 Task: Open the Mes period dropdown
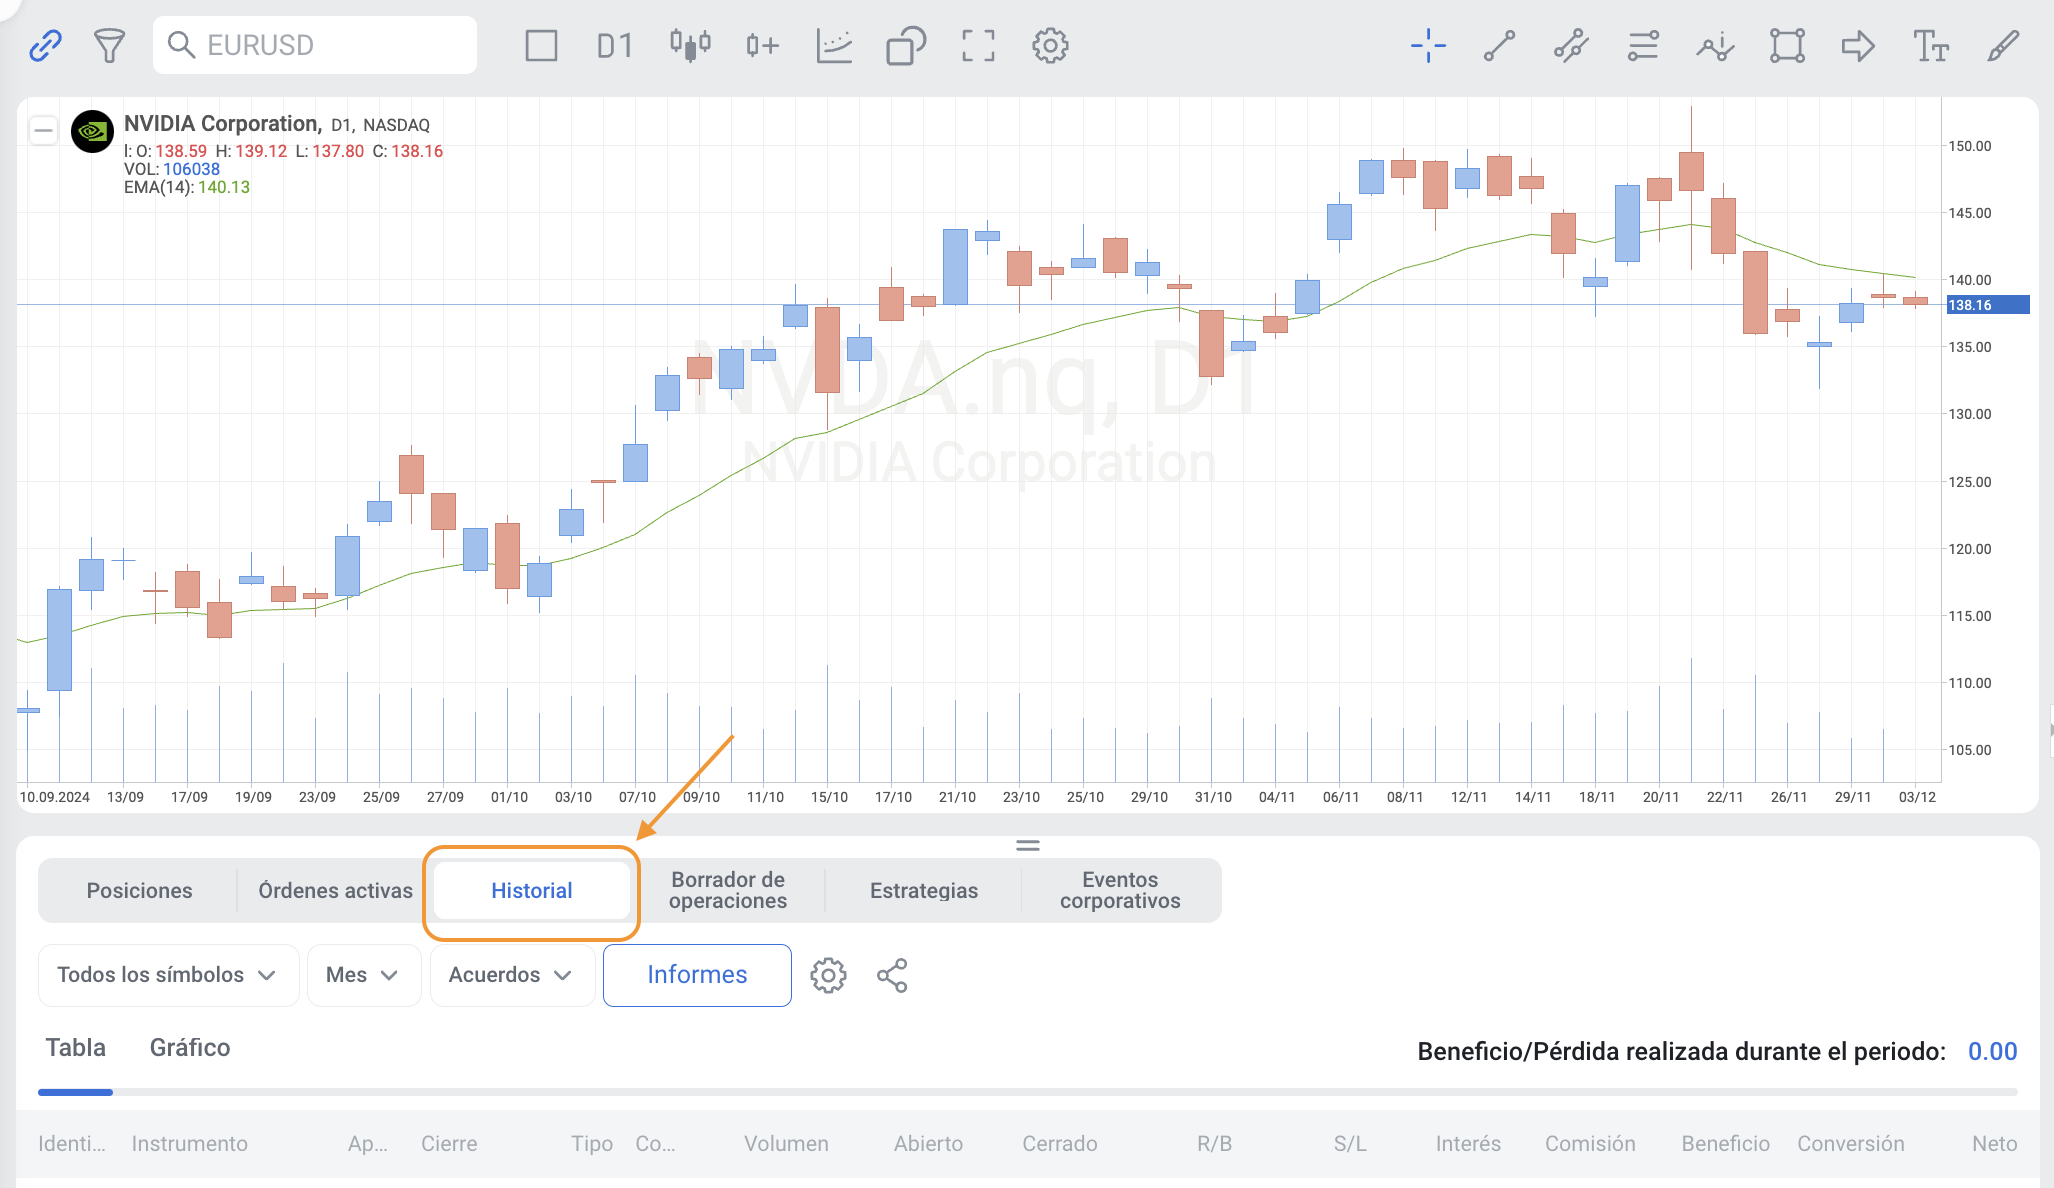pyautogui.click(x=363, y=975)
